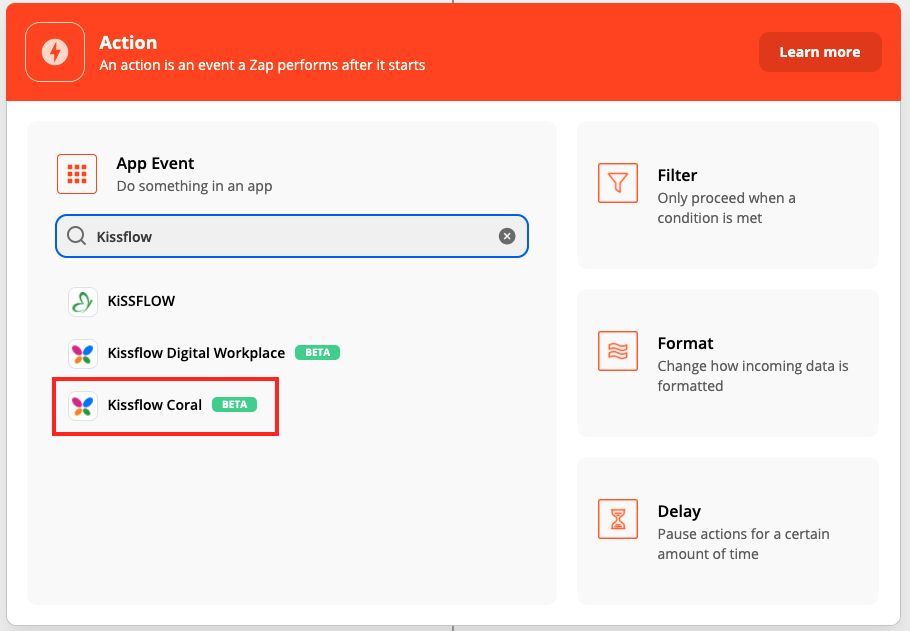910x631 pixels.
Task: Click the App Event grid icon
Action: coord(77,174)
